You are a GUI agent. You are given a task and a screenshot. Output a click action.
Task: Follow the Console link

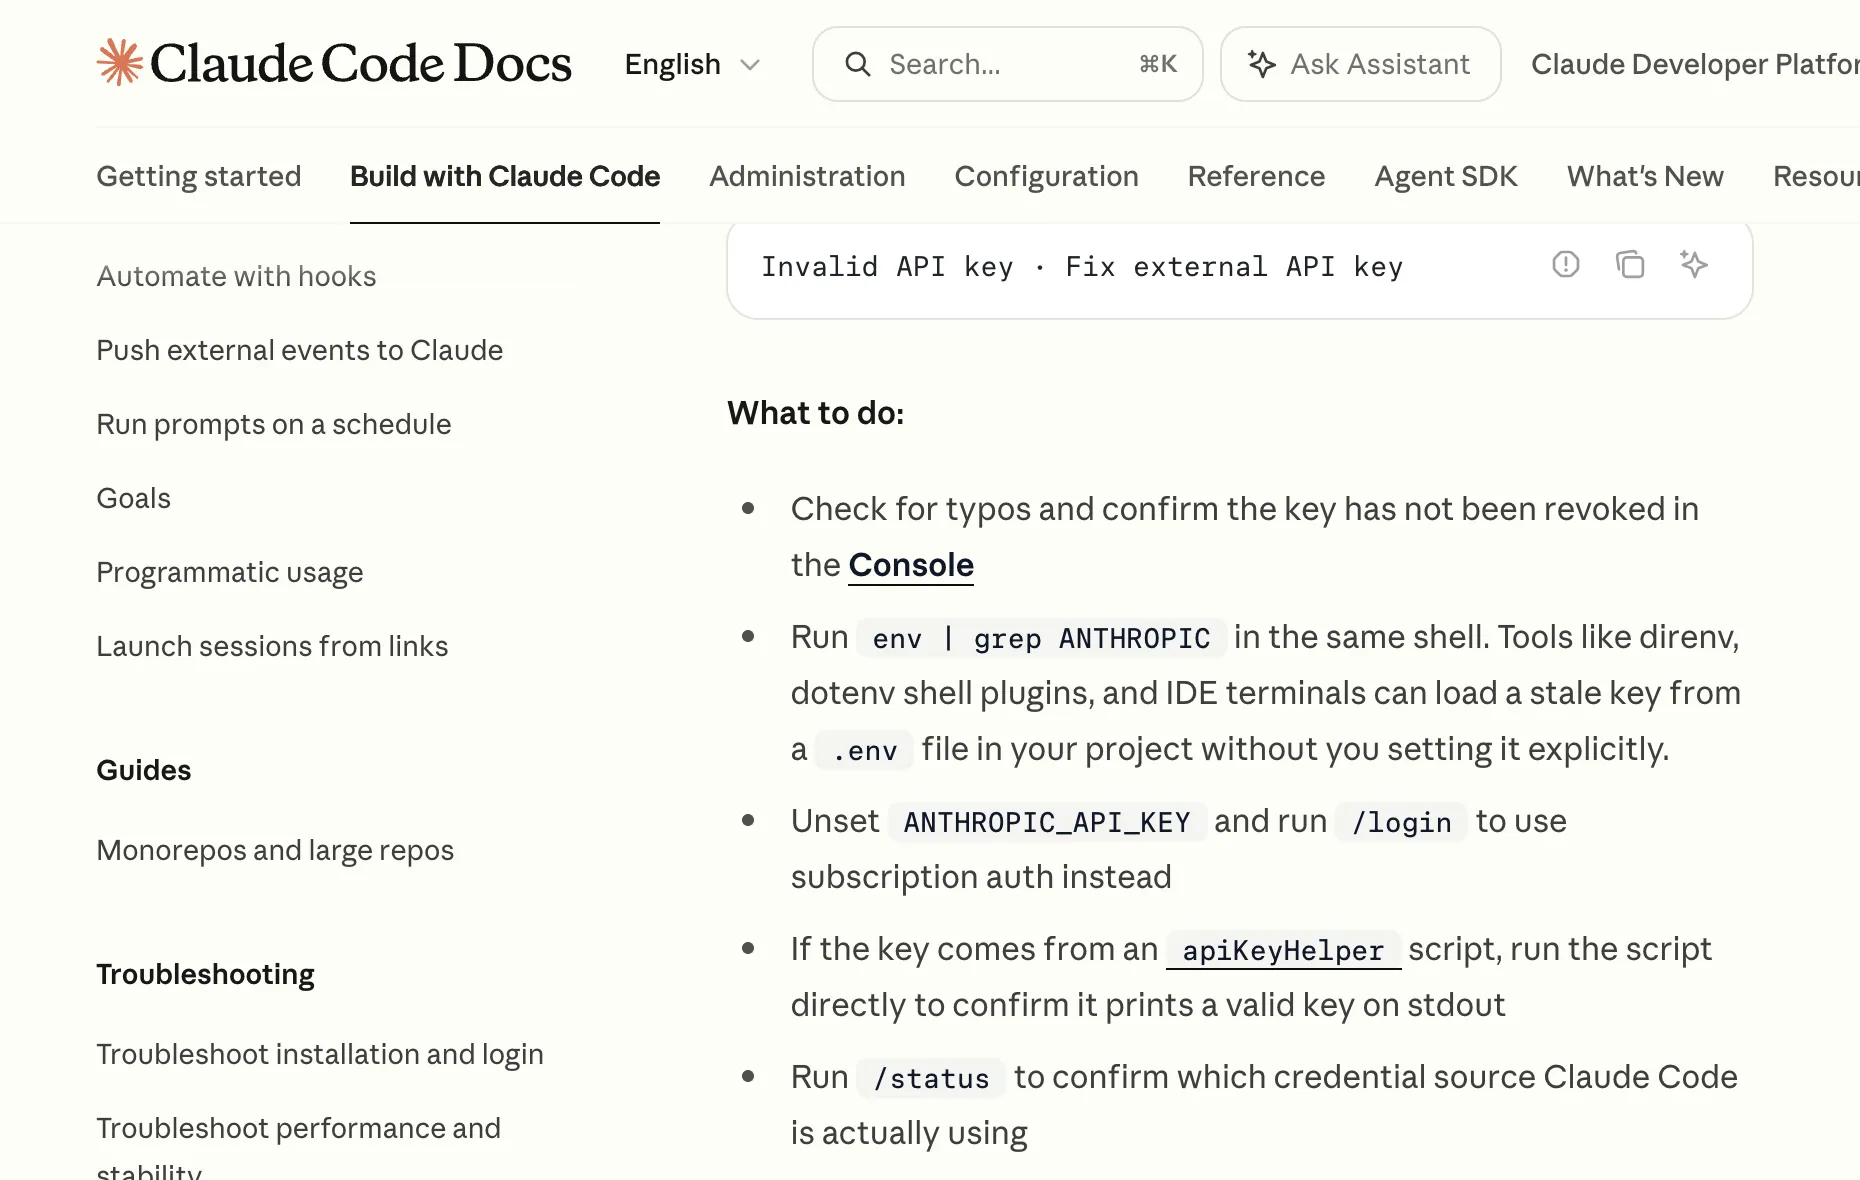click(x=911, y=565)
